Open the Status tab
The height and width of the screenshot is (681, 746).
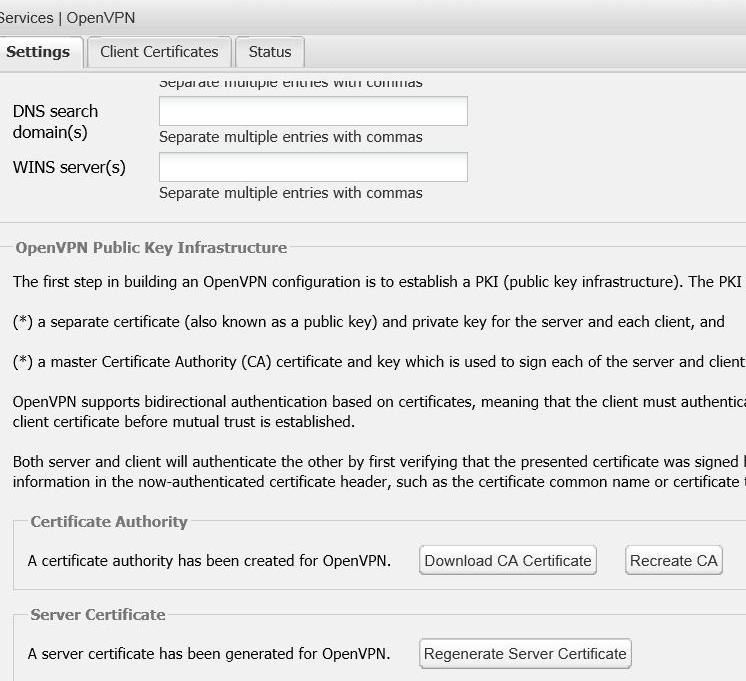tap(270, 52)
